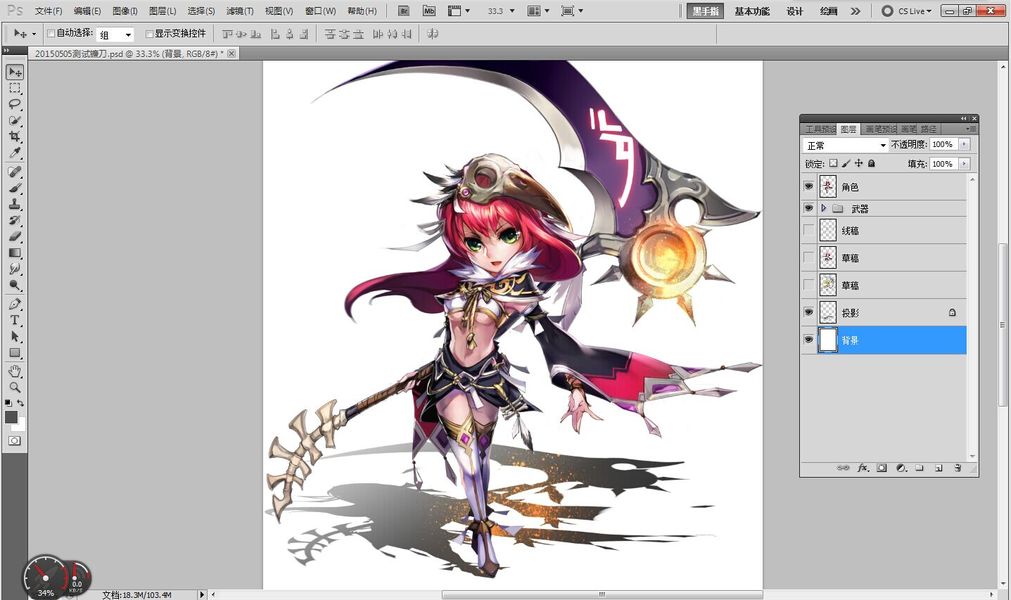Select the Healing Brush tool
The width and height of the screenshot is (1011, 600).
click(x=15, y=172)
